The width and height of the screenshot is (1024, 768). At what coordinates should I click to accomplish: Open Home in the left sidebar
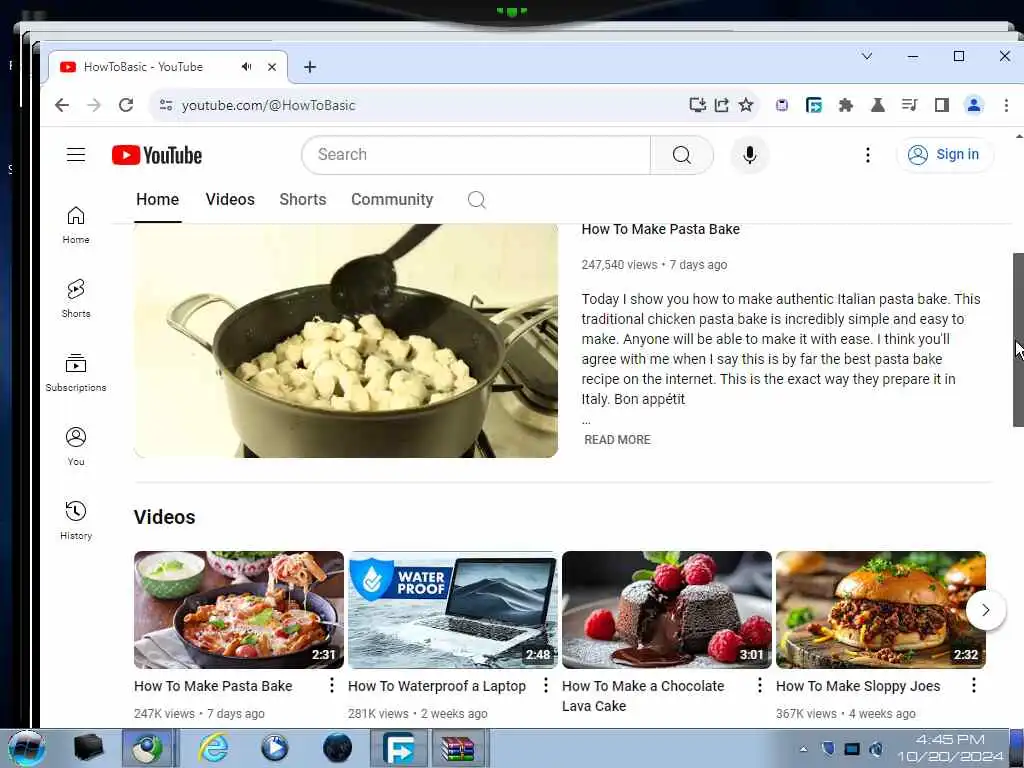point(76,225)
